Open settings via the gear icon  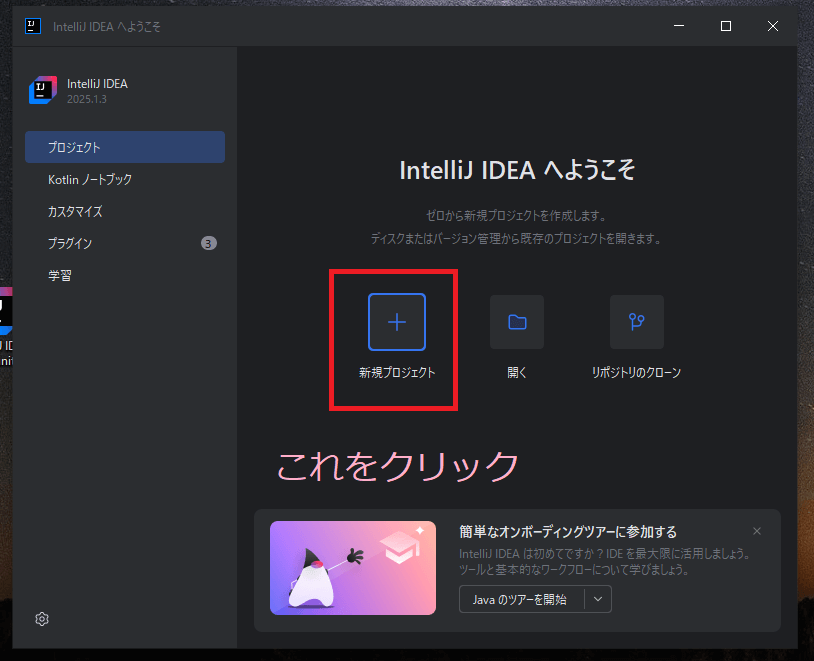point(42,619)
